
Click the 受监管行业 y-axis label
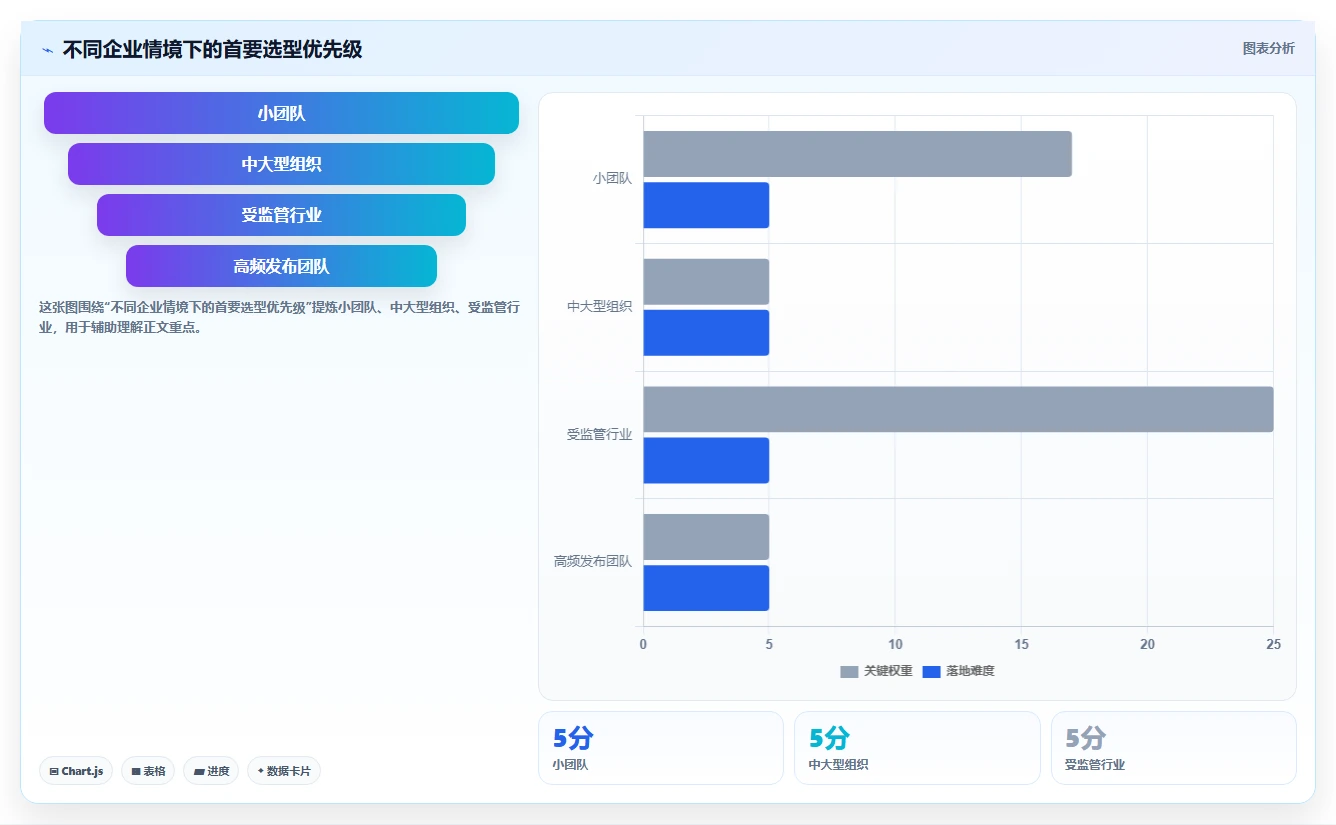pyautogui.click(x=600, y=434)
